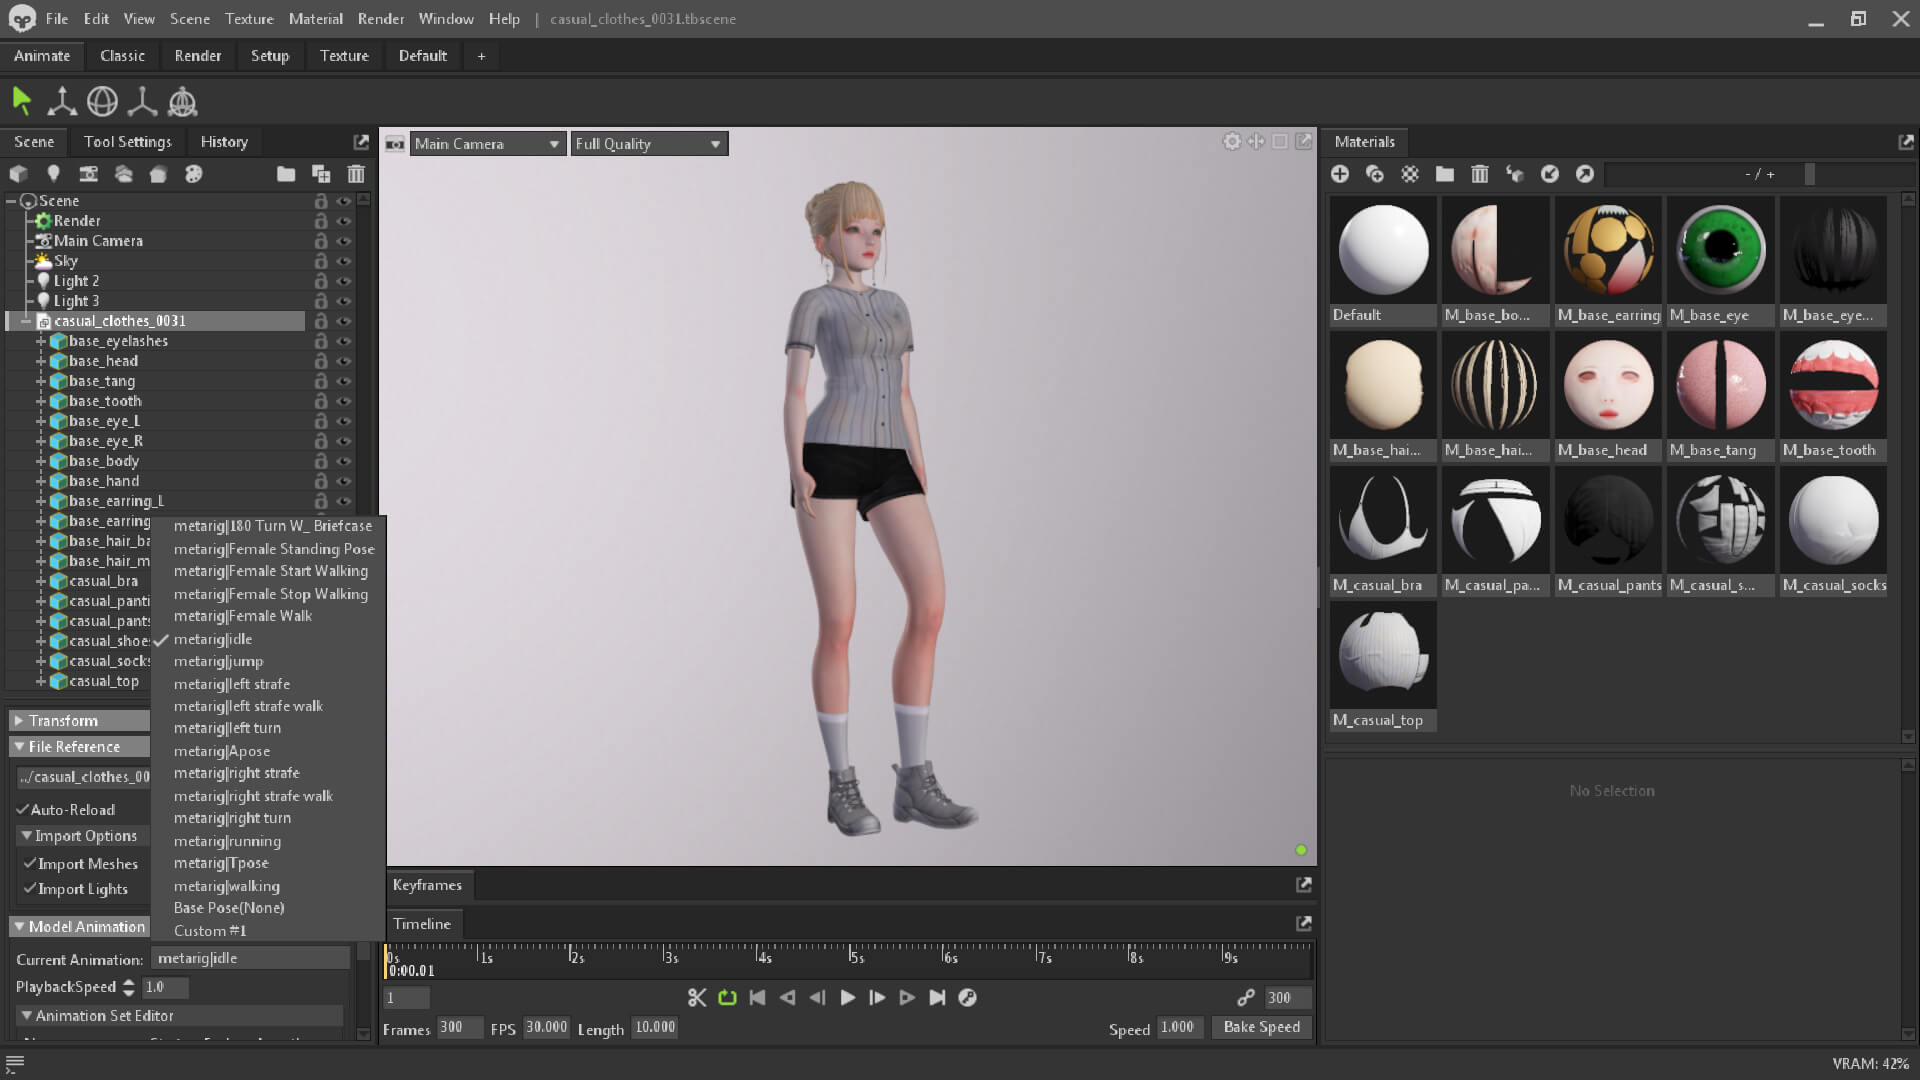The height and width of the screenshot is (1080, 1920).
Task: Jump to timeline start
Action: click(x=757, y=997)
